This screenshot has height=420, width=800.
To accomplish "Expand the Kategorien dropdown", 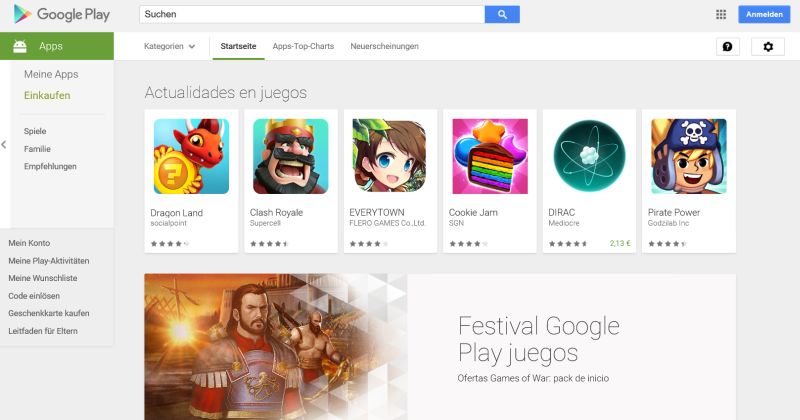I will pos(169,46).
